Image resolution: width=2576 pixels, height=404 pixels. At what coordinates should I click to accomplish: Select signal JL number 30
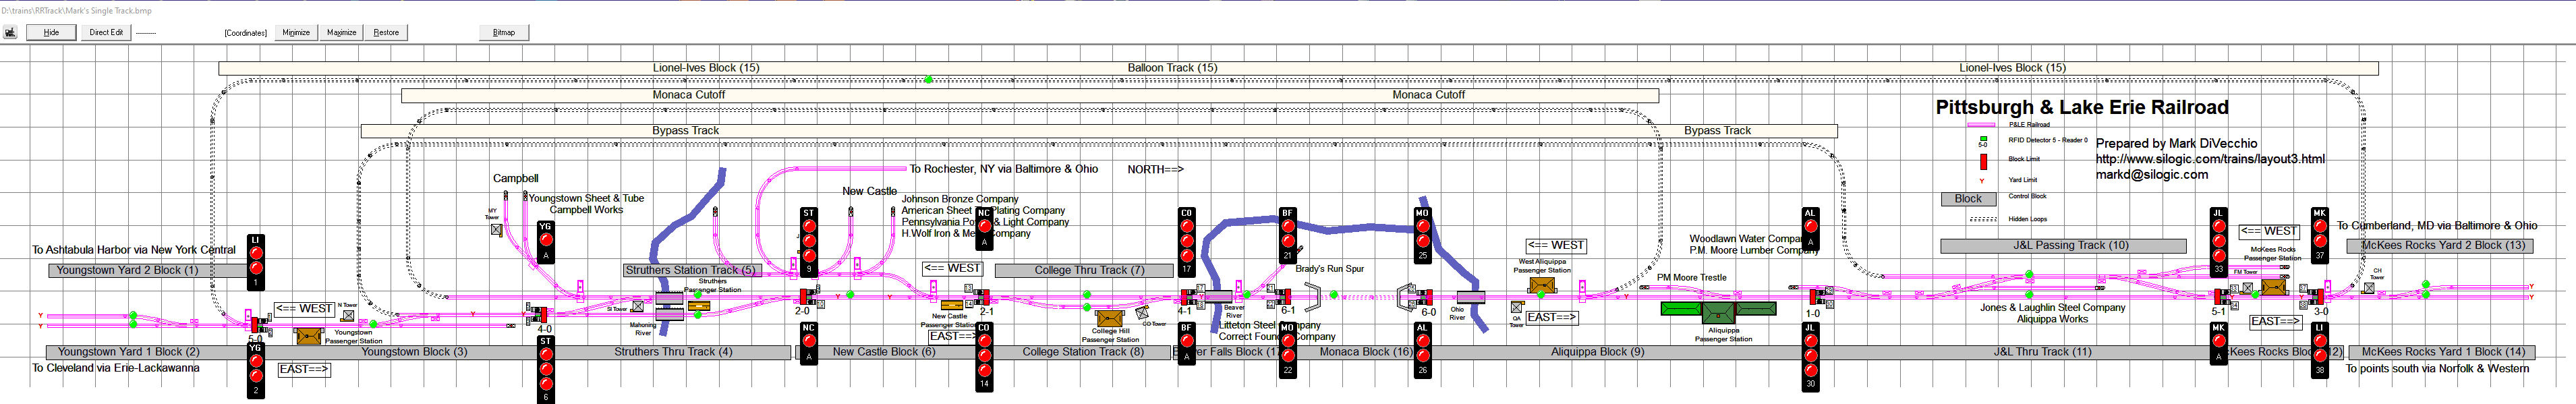1810,356
